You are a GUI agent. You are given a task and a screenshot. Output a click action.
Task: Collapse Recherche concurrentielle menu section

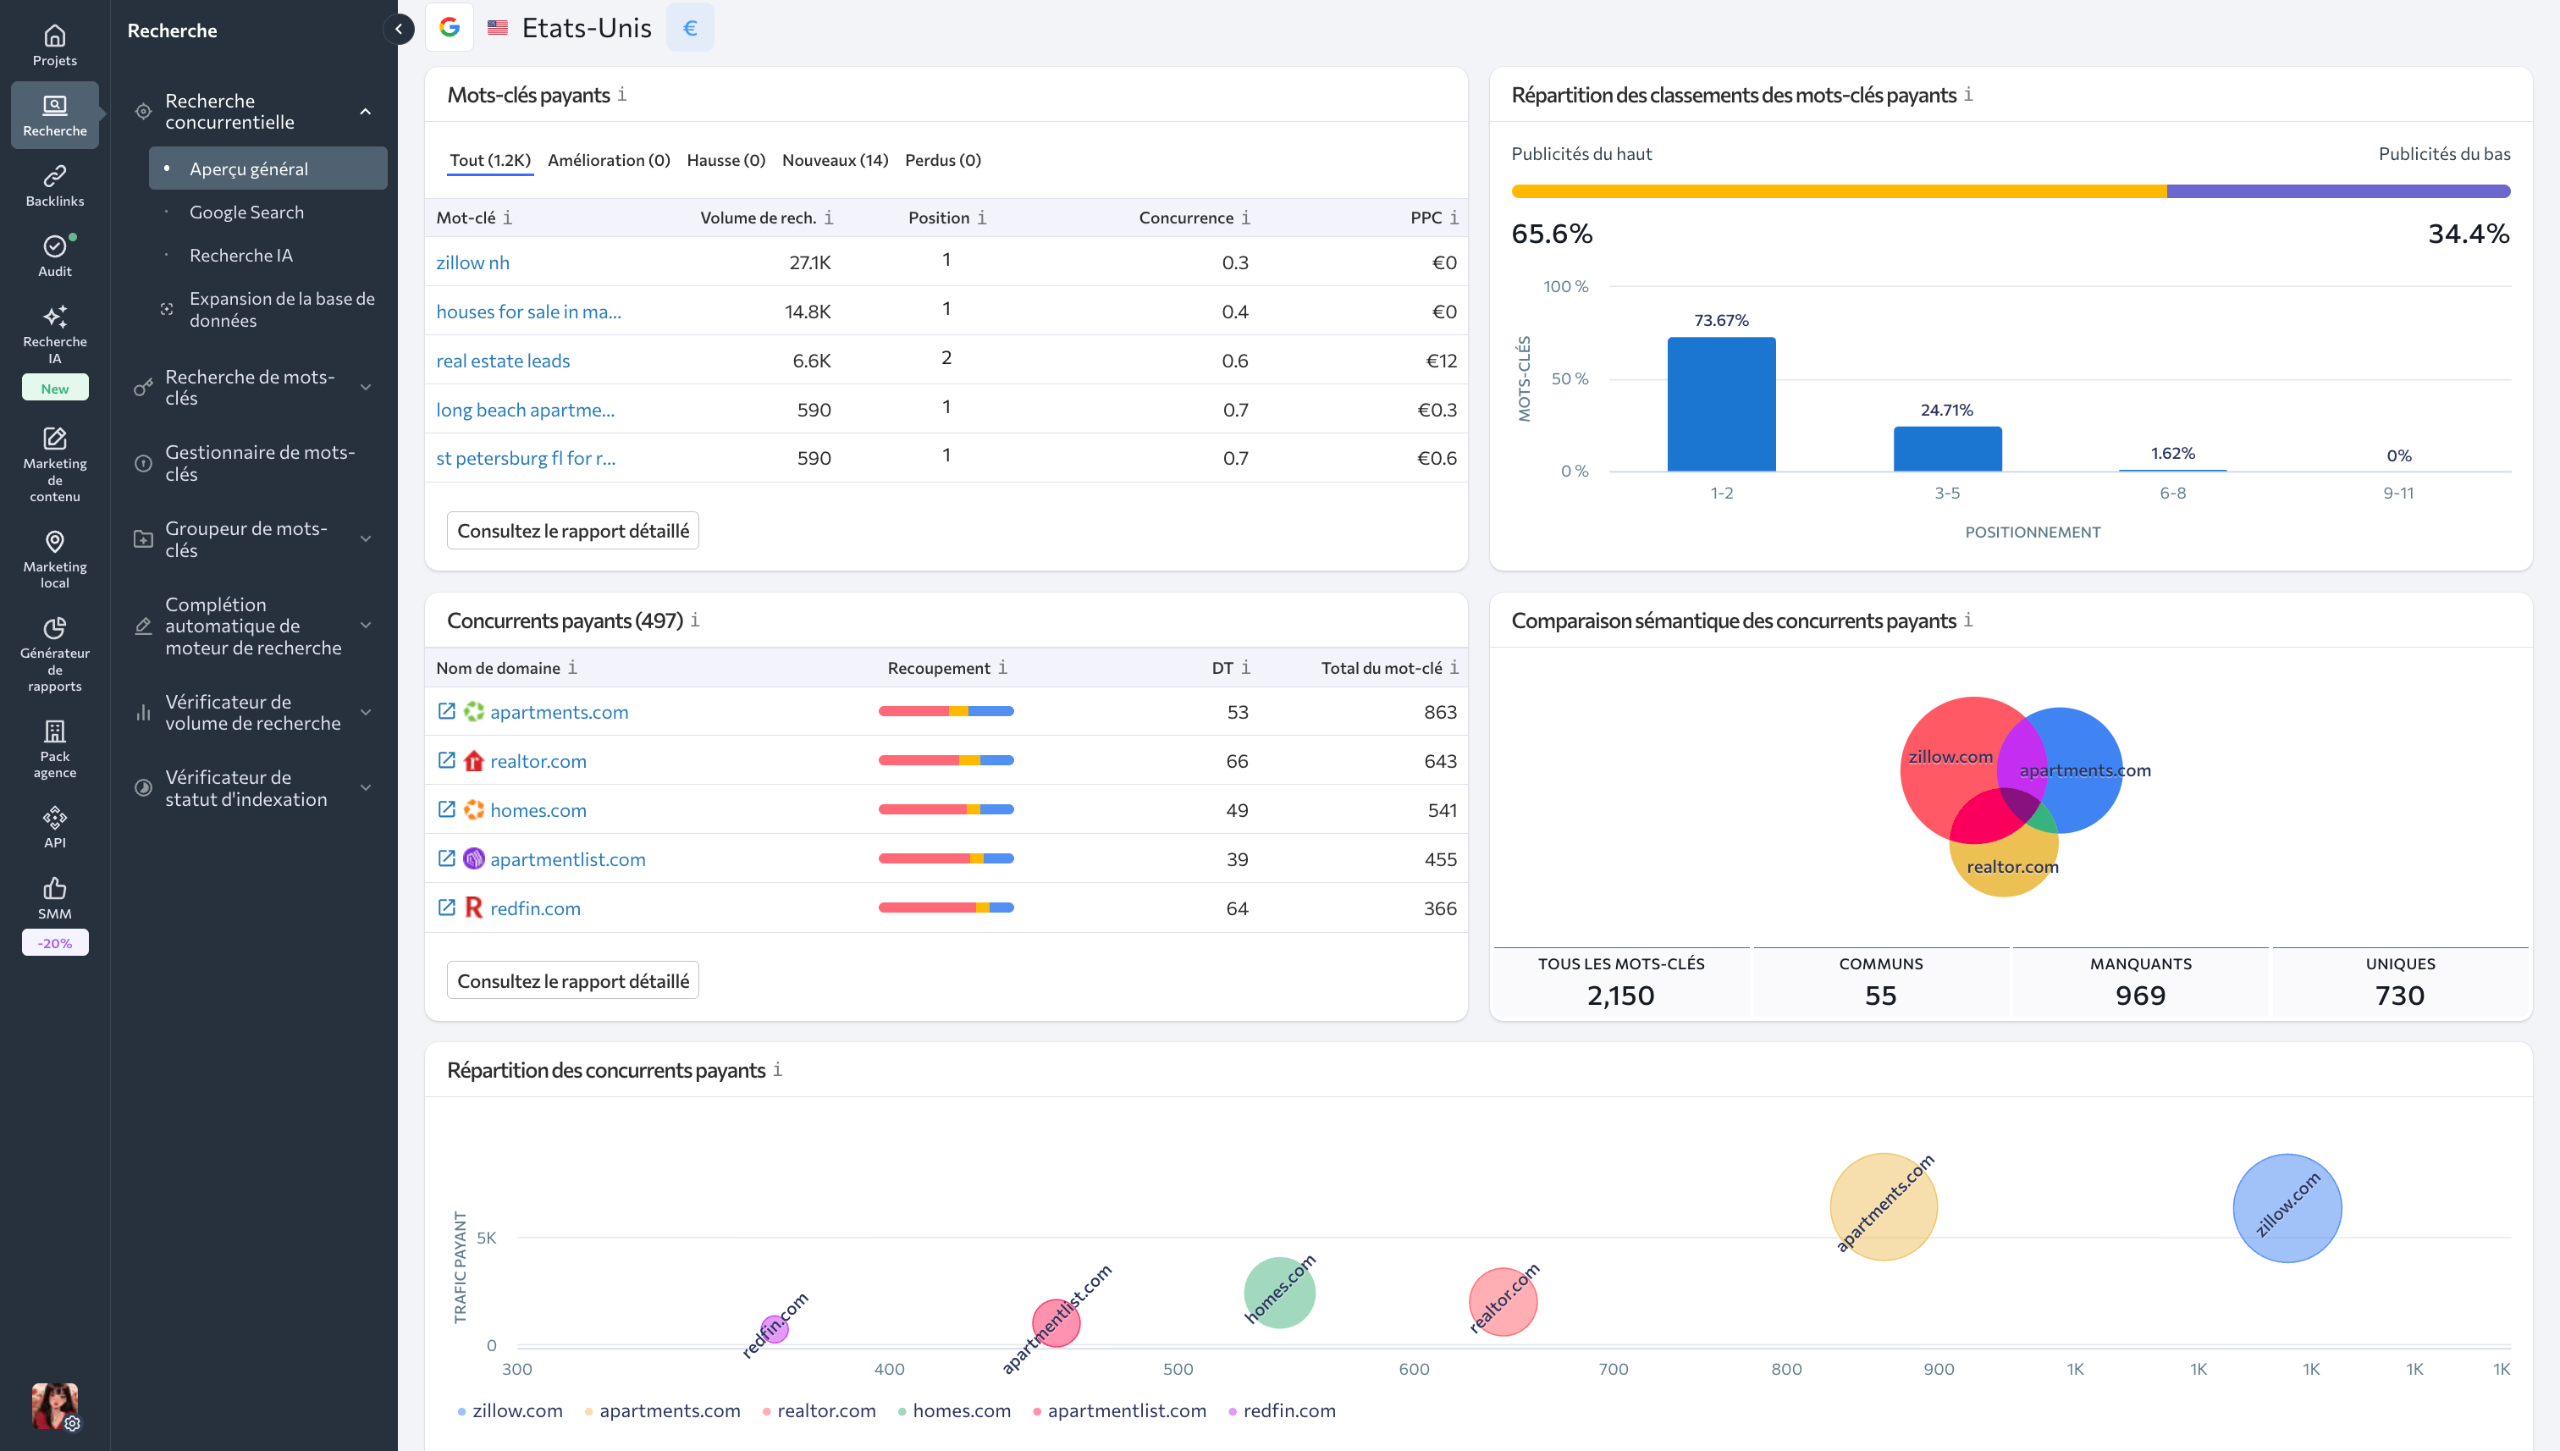[366, 111]
